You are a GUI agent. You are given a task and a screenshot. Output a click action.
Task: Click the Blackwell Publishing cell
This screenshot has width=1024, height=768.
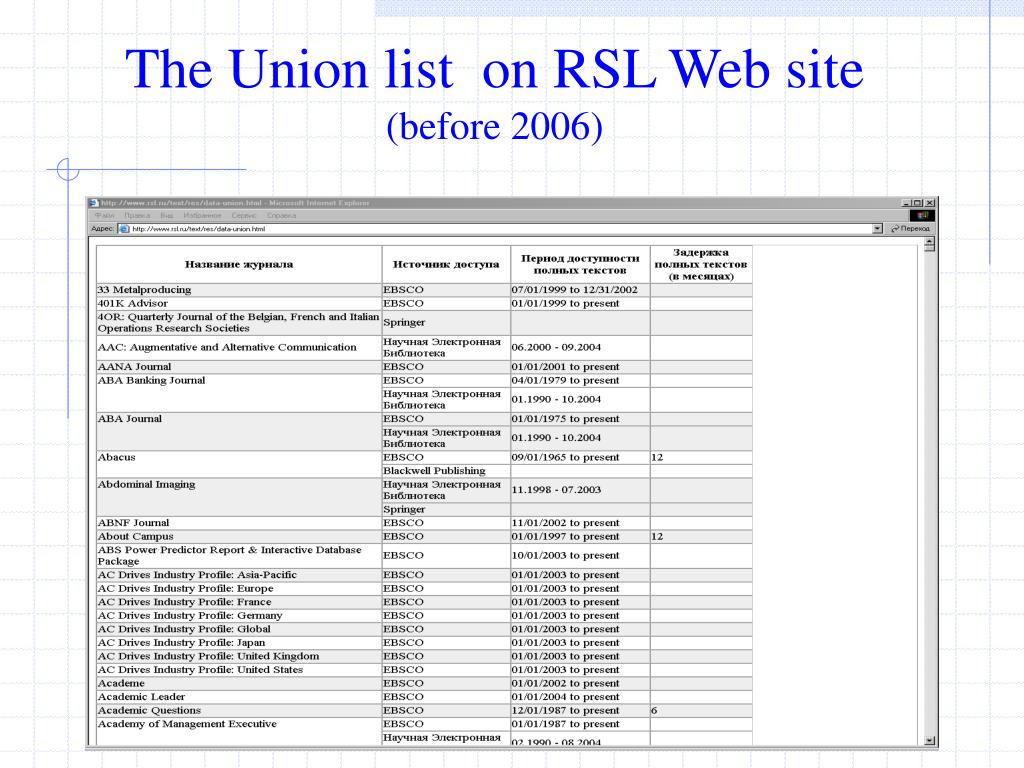point(434,470)
